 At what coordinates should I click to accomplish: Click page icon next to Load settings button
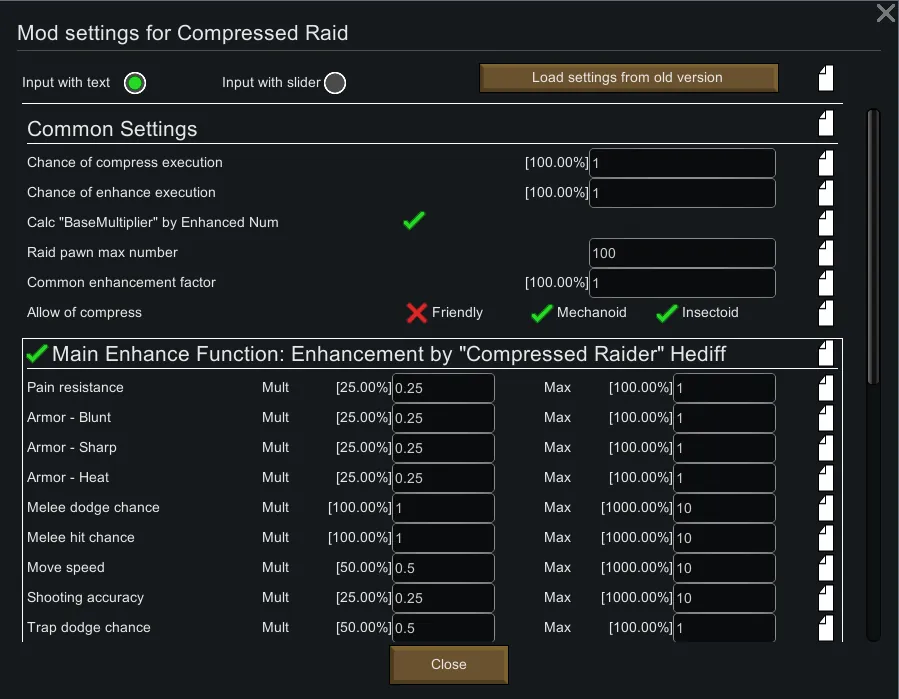[825, 78]
